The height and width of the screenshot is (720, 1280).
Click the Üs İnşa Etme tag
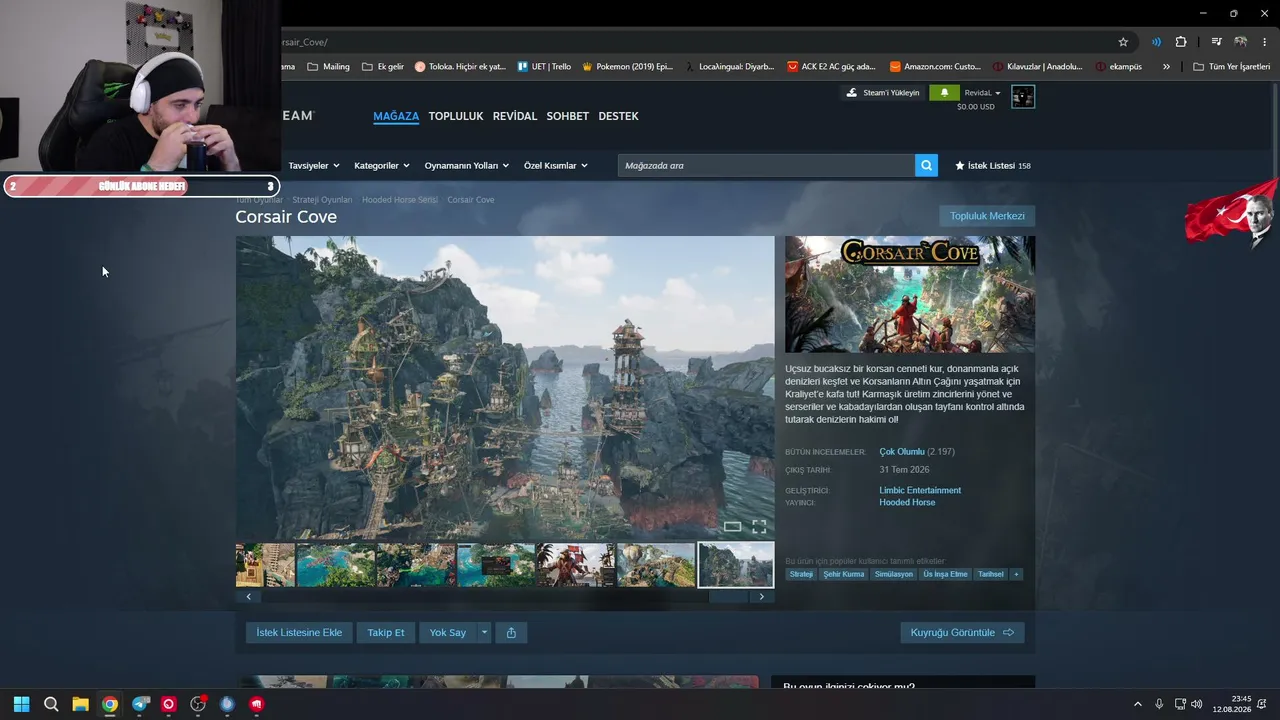coord(946,574)
